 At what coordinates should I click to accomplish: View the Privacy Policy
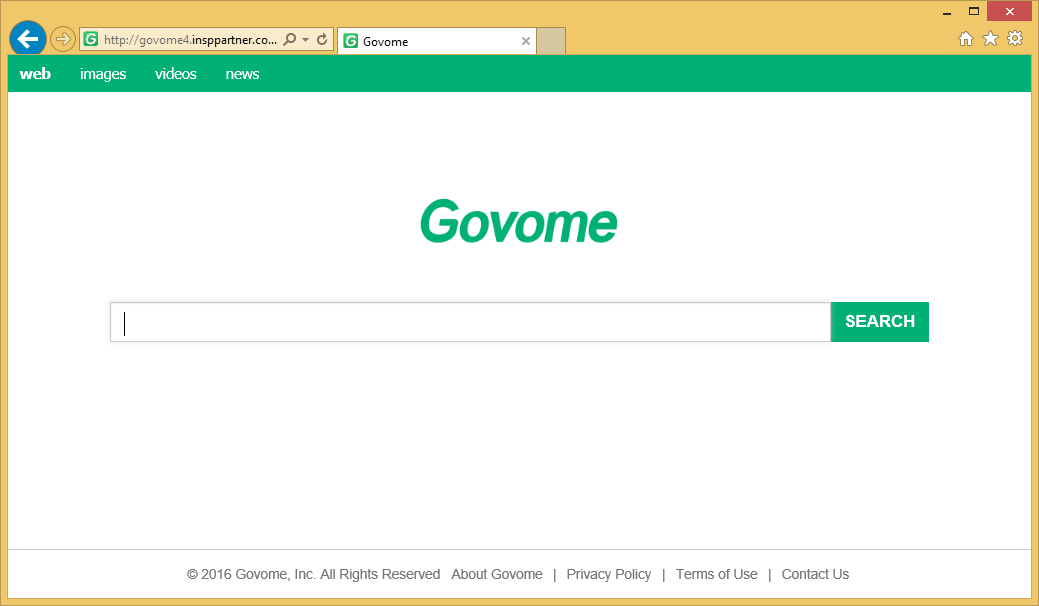pos(608,574)
